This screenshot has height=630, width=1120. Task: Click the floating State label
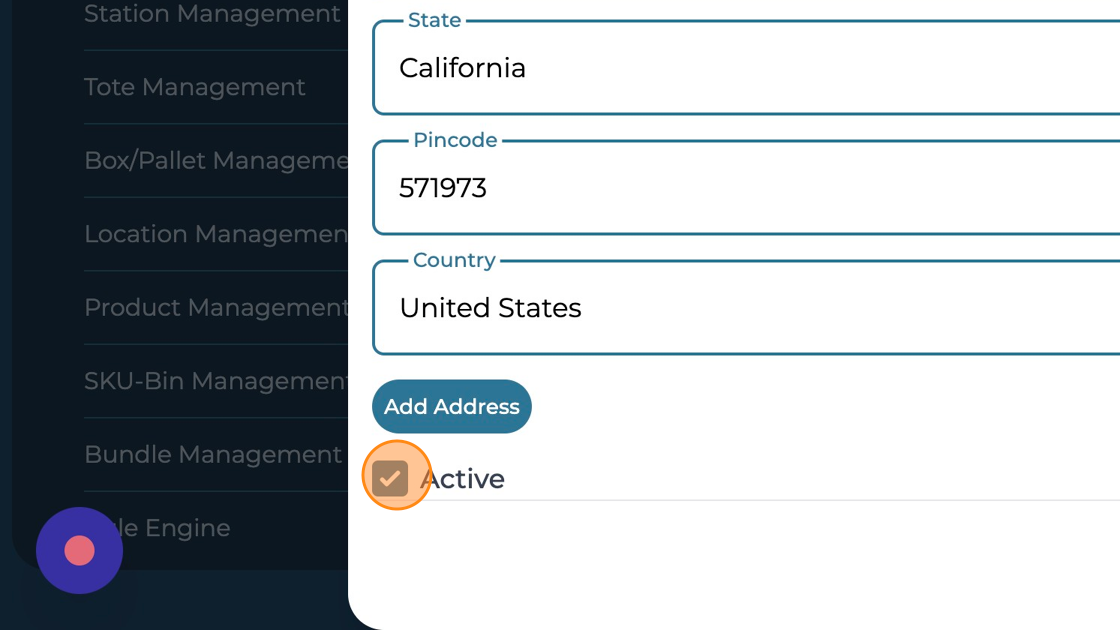click(435, 21)
